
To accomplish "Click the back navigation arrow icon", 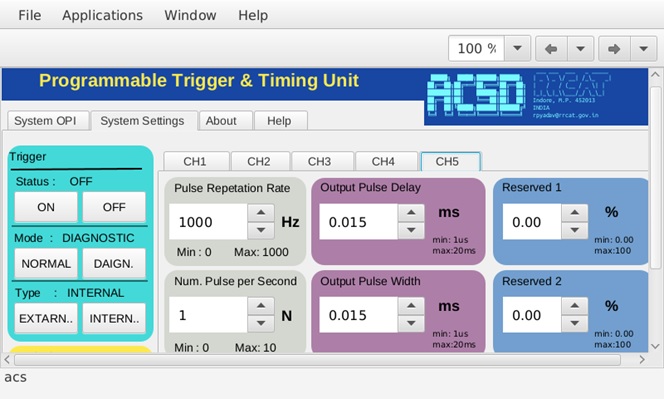I will click(551, 49).
